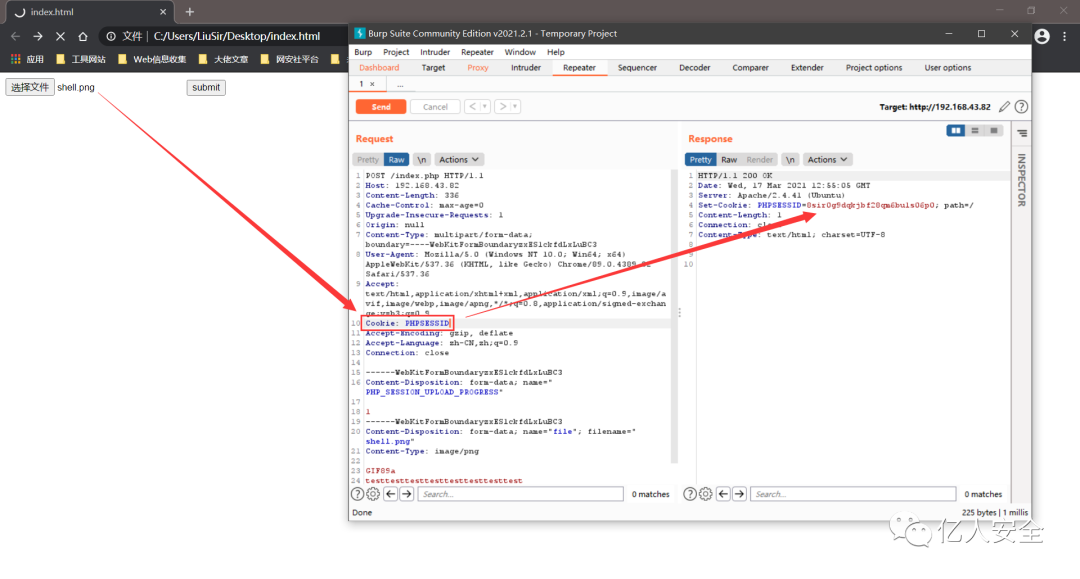Click the orange Send button in Repeater
Viewport: 1080px width, 579px height.
[x=381, y=107]
